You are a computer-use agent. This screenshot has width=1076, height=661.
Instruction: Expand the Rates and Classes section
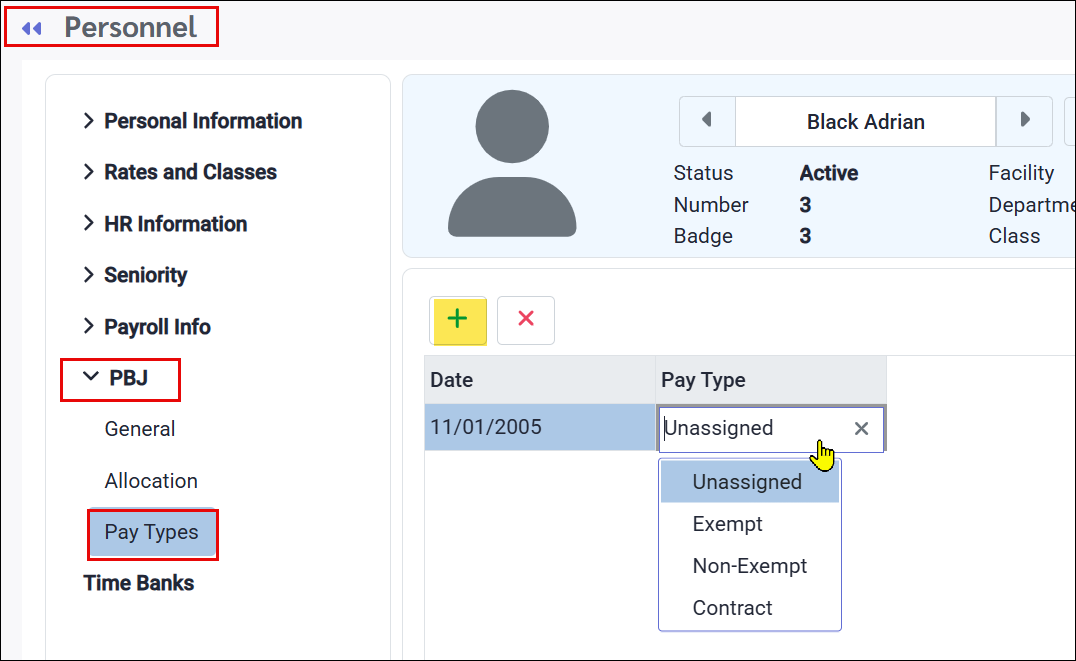[x=180, y=172]
